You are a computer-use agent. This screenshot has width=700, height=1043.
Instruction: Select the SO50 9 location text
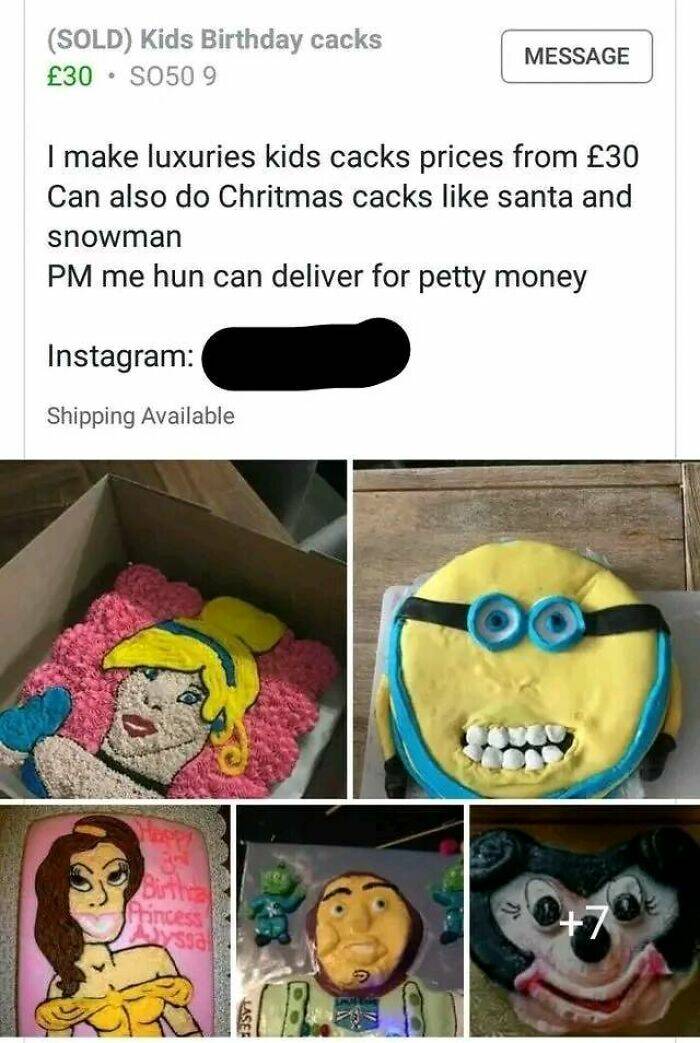point(168,76)
